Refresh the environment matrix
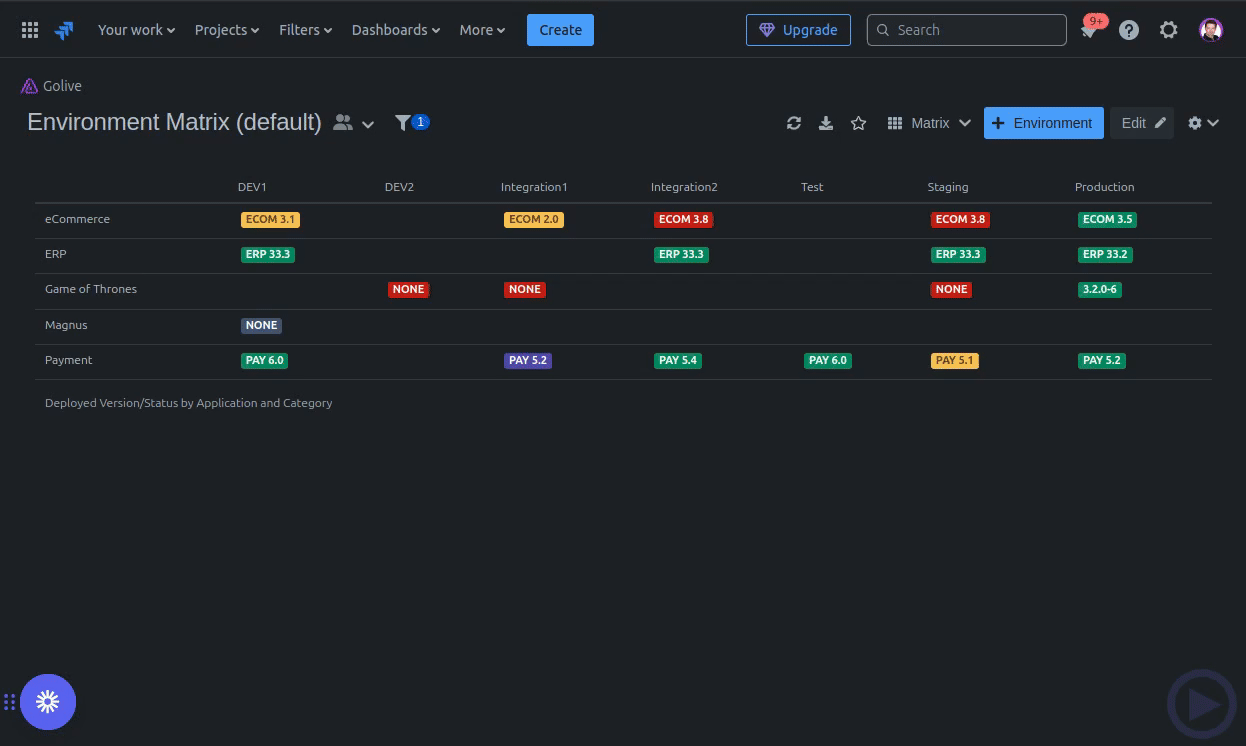1246x746 pixels. [794, 123]
